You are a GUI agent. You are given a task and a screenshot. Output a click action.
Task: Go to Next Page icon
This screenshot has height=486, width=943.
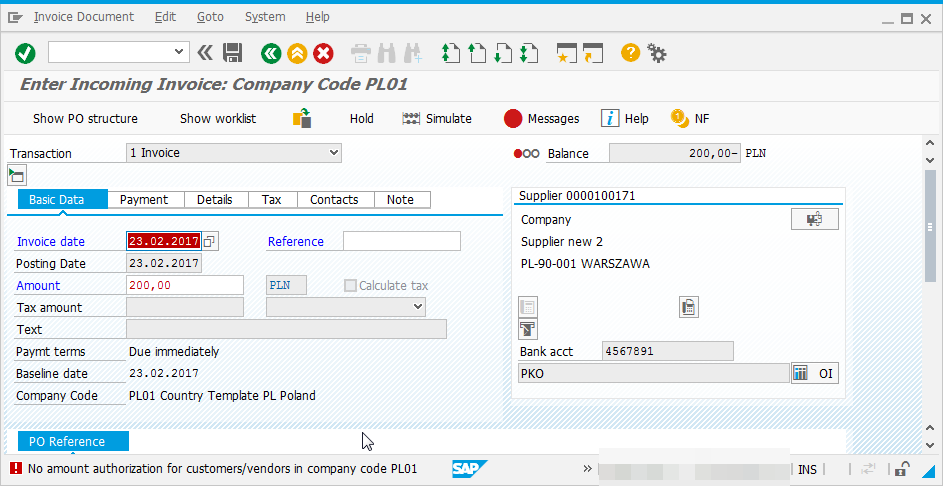502,54
